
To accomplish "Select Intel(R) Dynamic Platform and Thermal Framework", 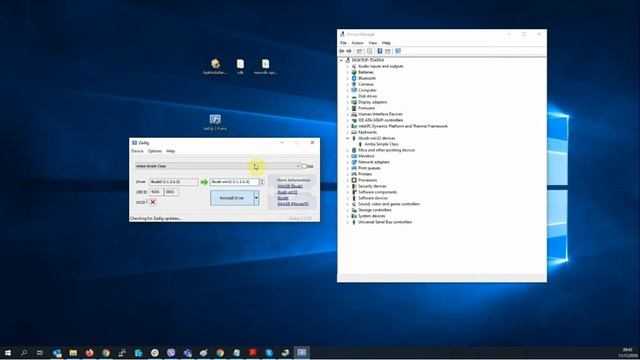I will 403,126.
